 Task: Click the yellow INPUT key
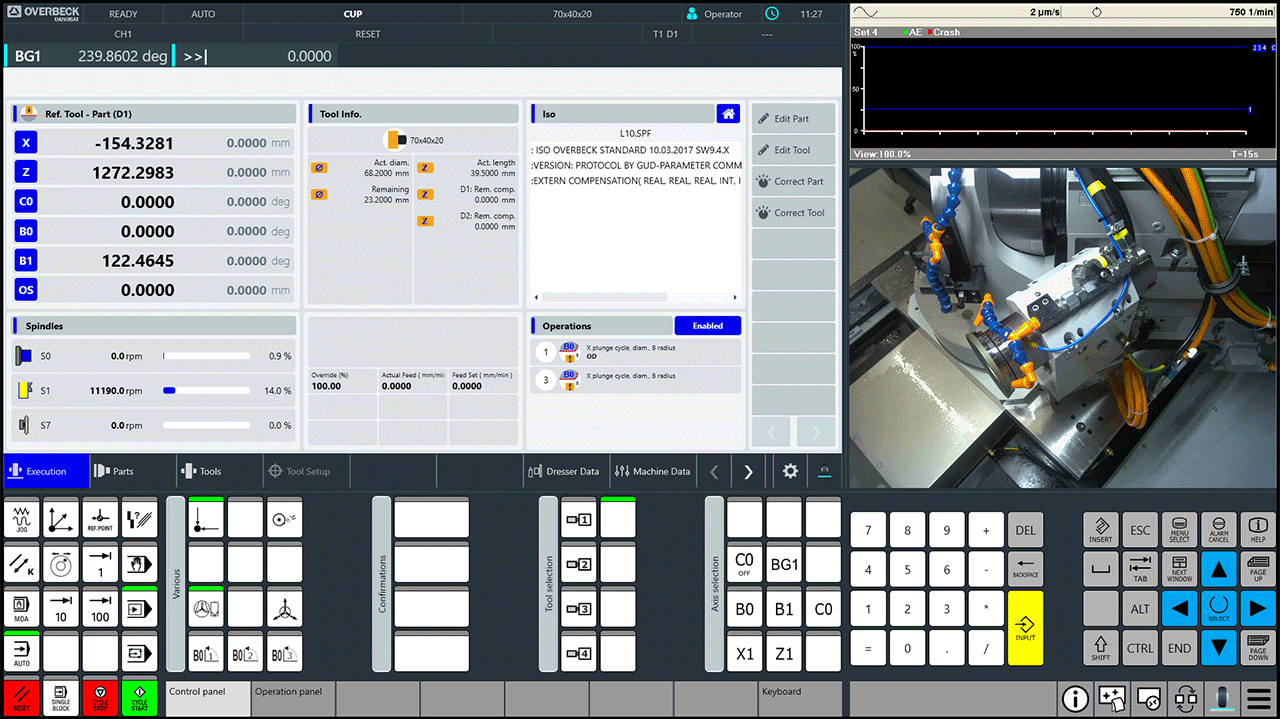[1025, 628]
